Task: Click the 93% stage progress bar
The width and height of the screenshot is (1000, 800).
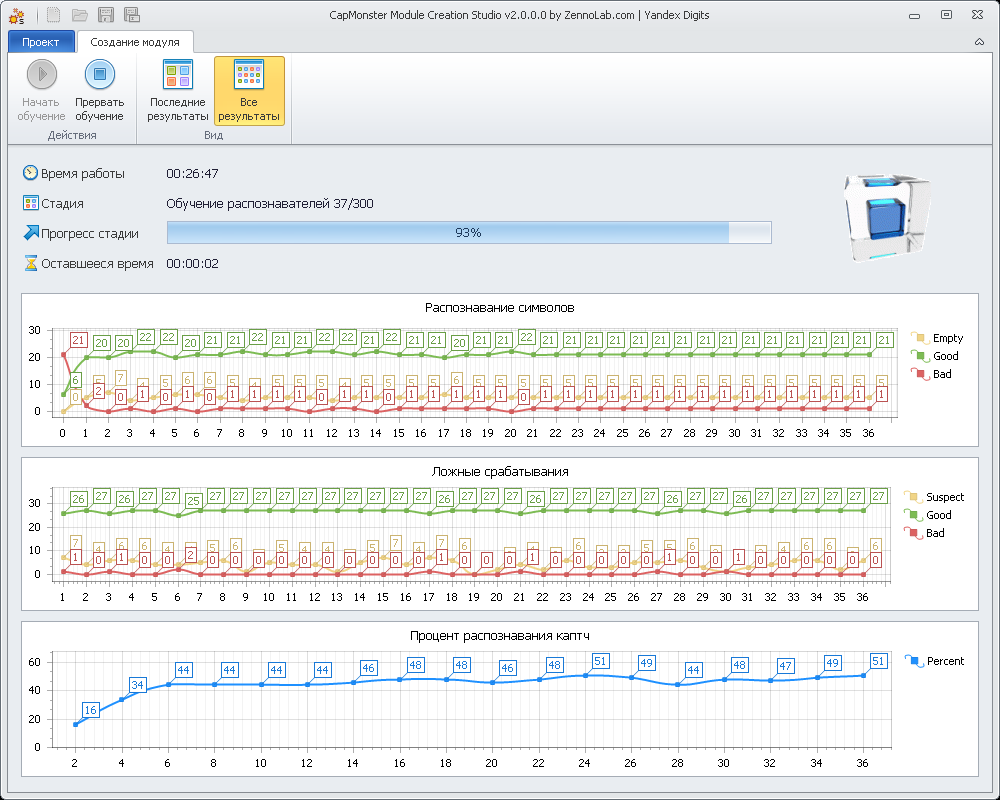Action: coord(469,233)
